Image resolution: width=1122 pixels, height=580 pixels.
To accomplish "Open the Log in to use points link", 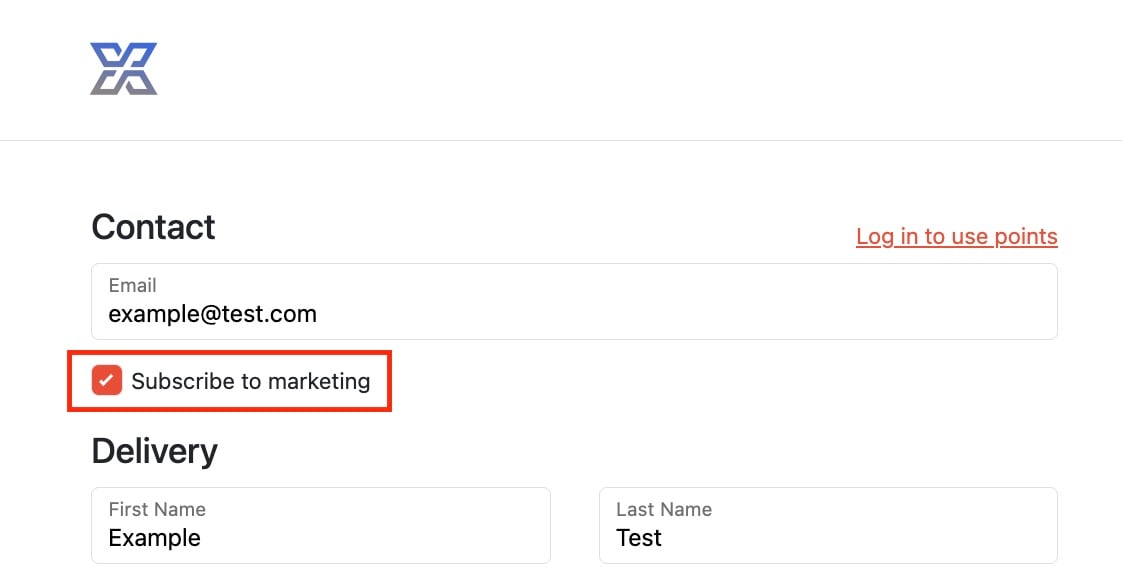I will (957, 237).
